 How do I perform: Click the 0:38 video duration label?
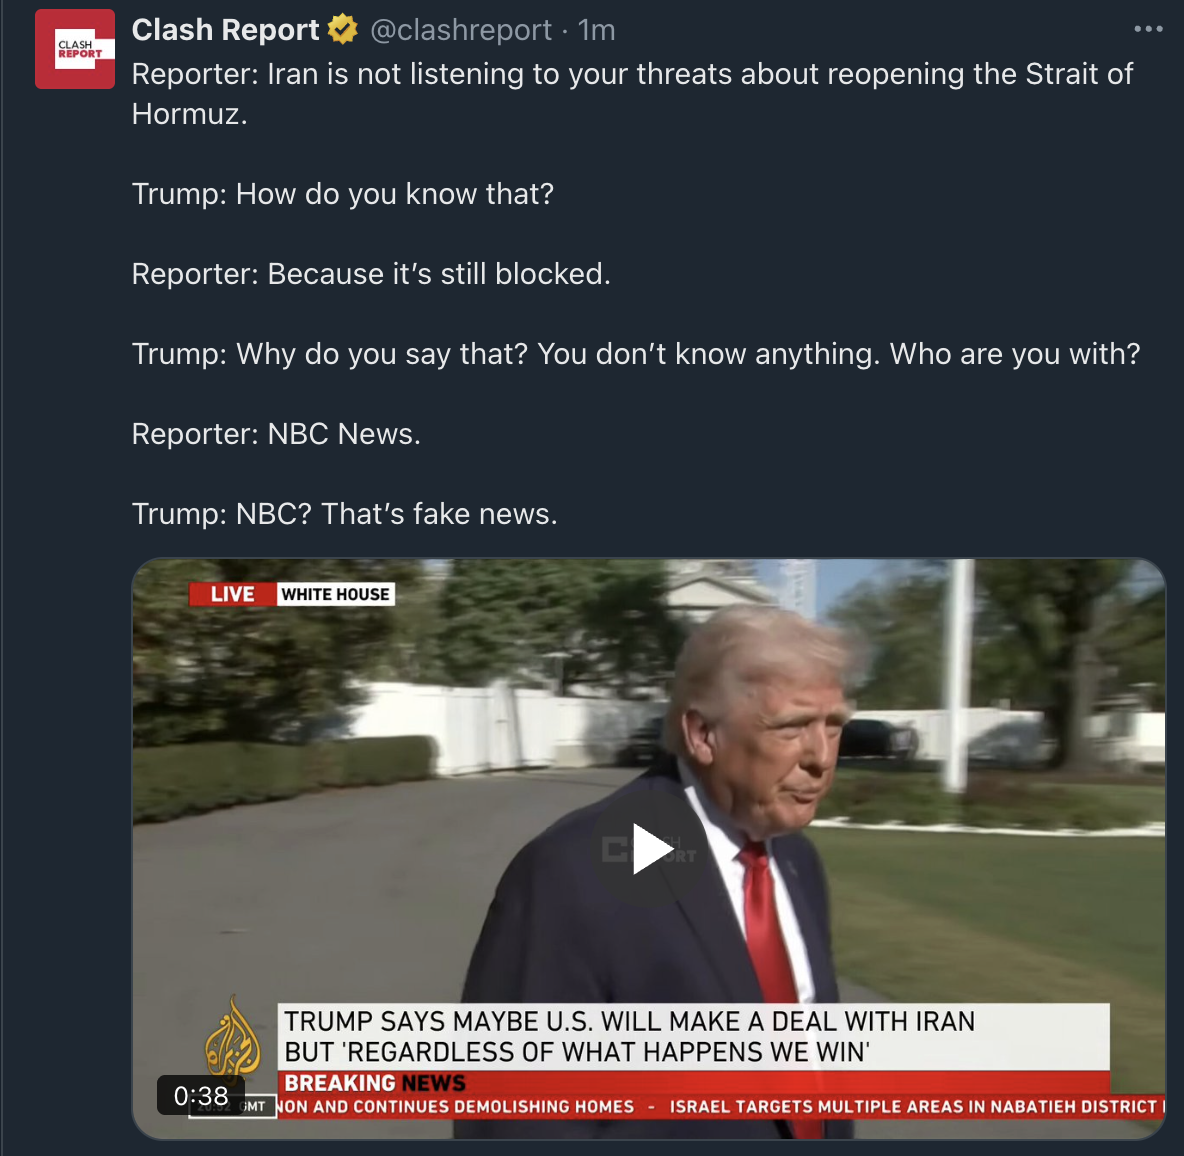(x=201, y=1095)
